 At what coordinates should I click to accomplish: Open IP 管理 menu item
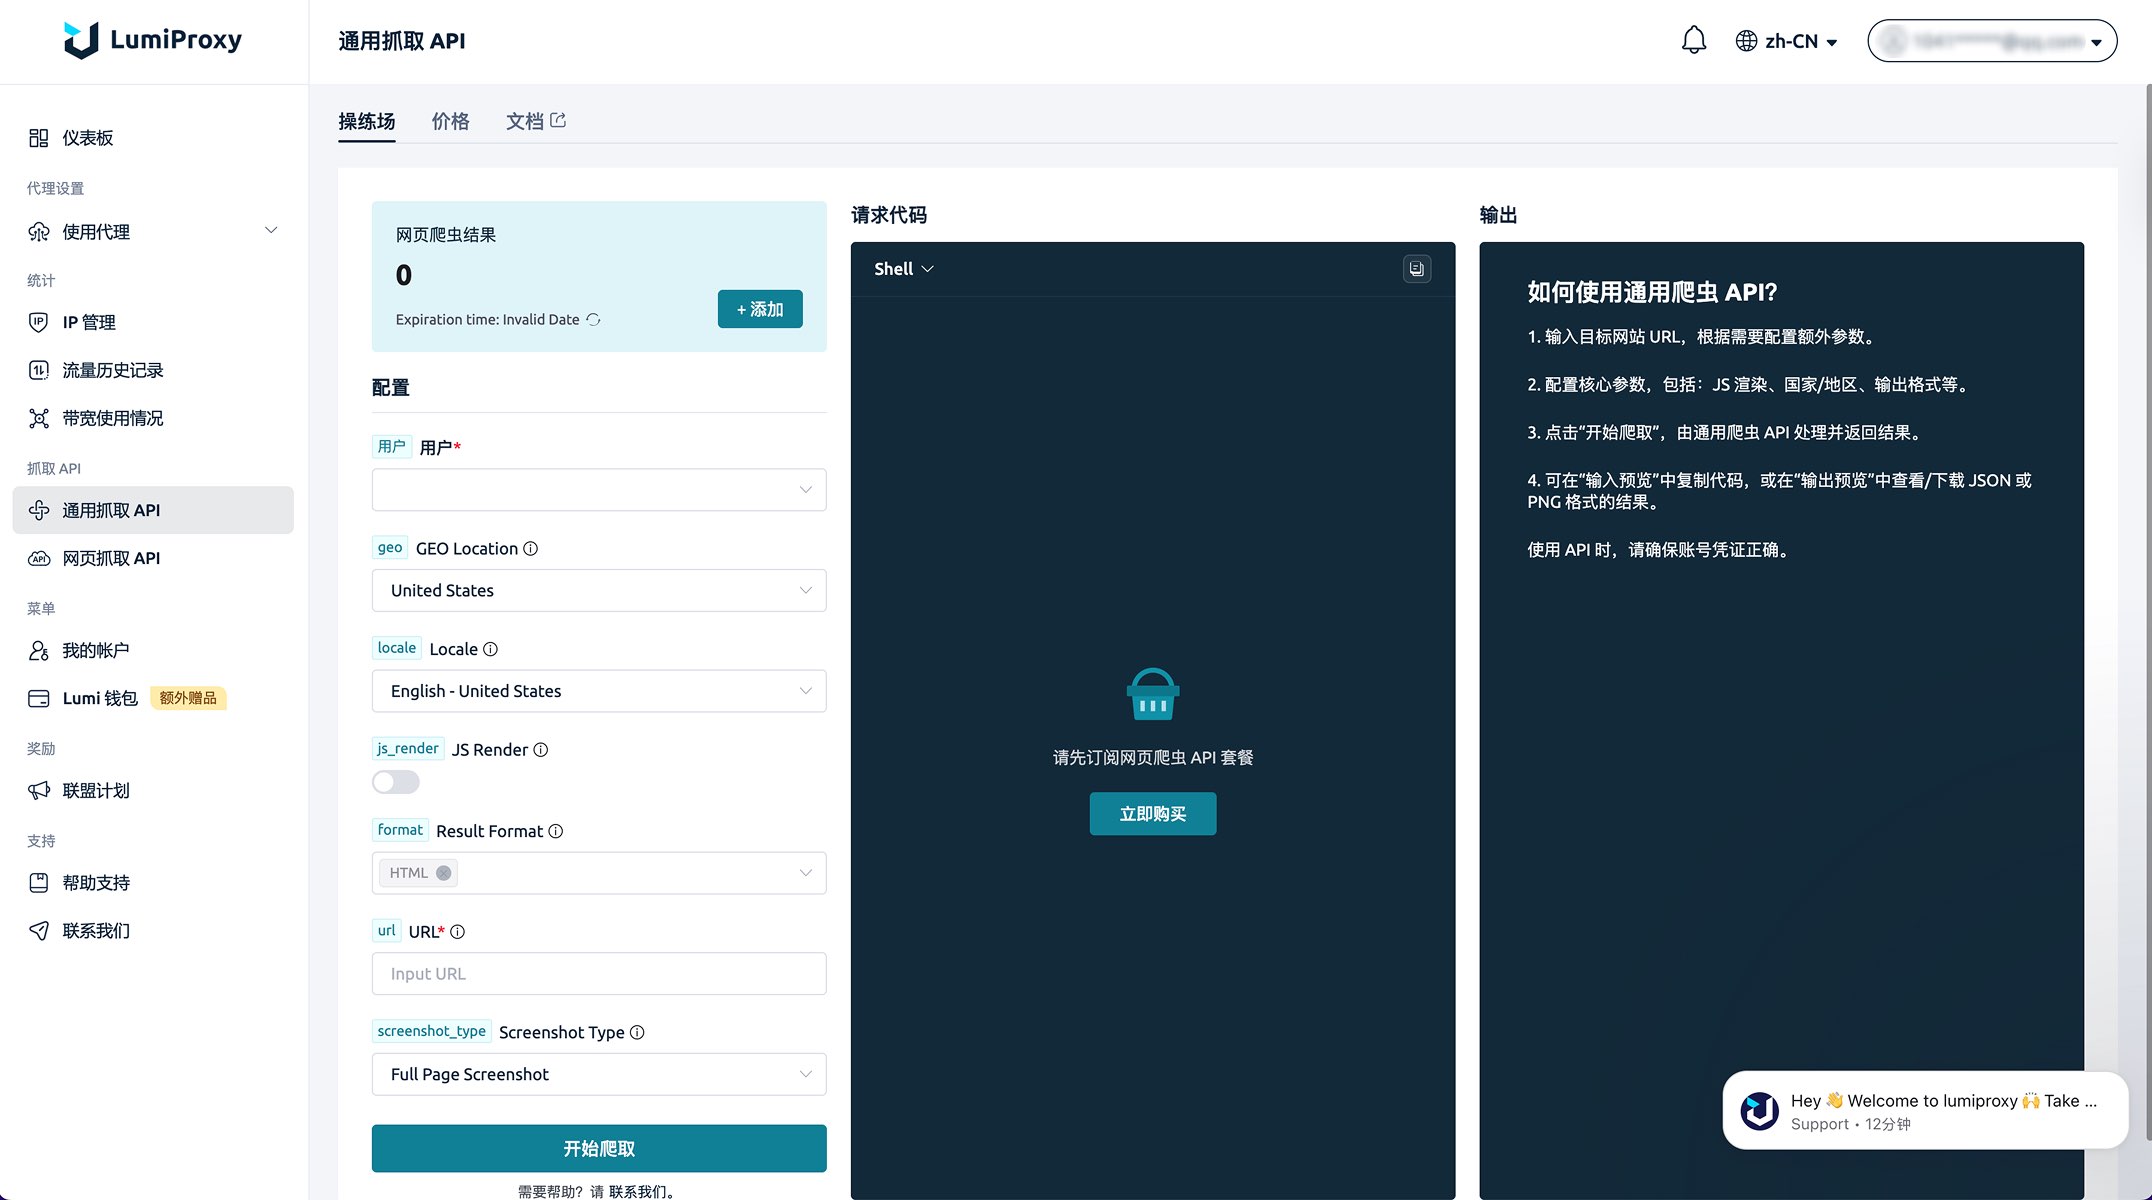(153, 322)
